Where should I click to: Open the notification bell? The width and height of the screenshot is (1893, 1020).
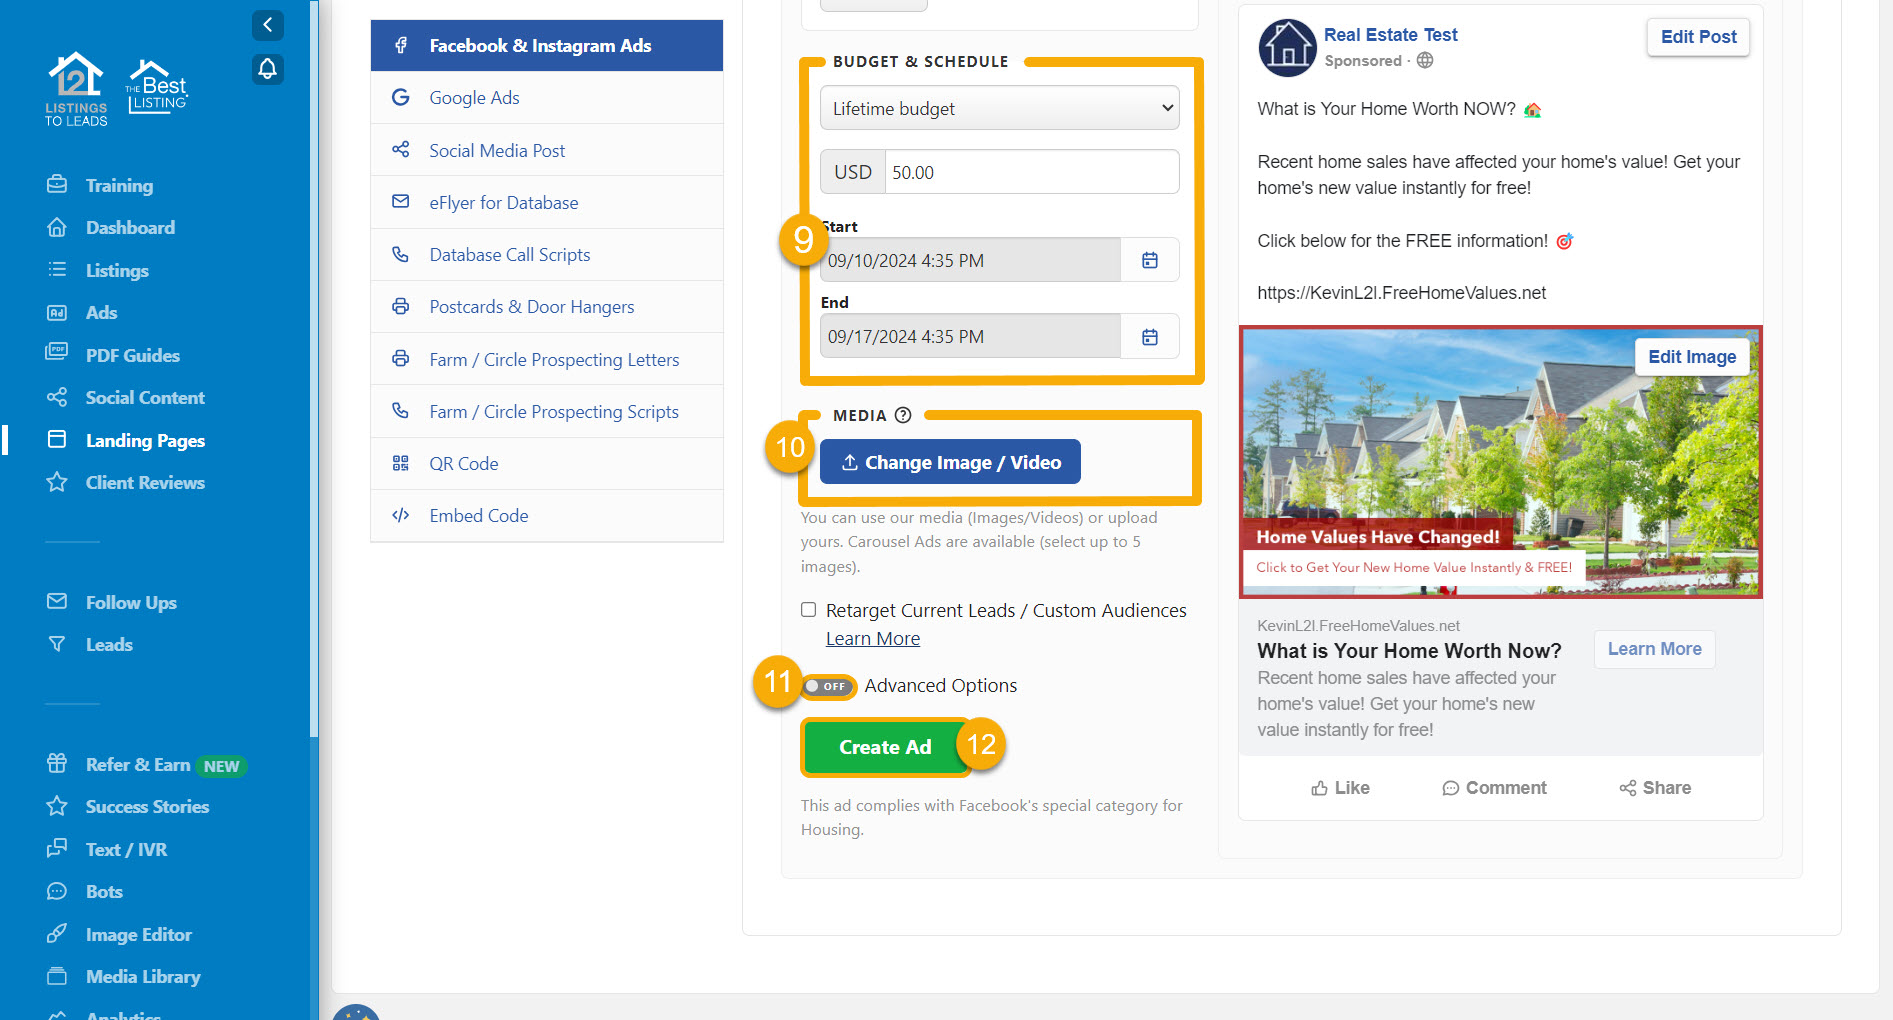click(267, 69)
